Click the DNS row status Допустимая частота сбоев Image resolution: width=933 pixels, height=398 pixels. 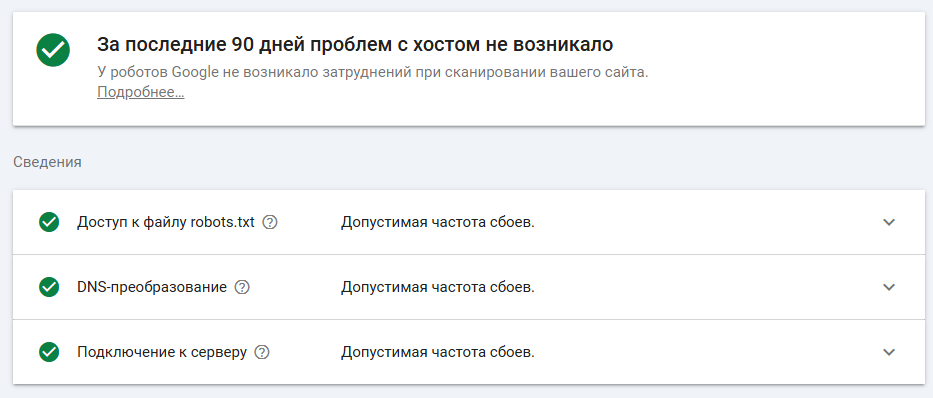coord(438,287)
